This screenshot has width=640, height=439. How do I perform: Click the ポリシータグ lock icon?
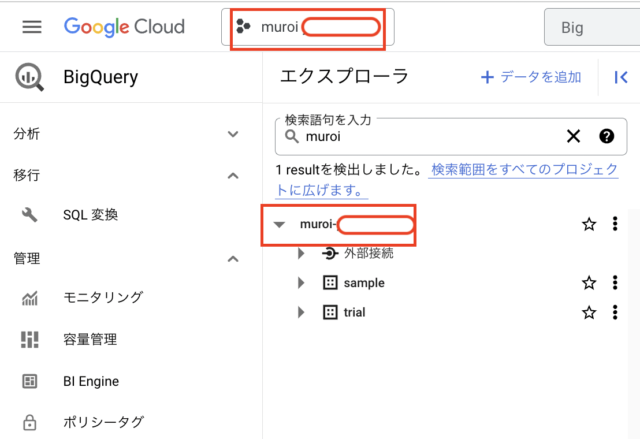pos(29,423)
